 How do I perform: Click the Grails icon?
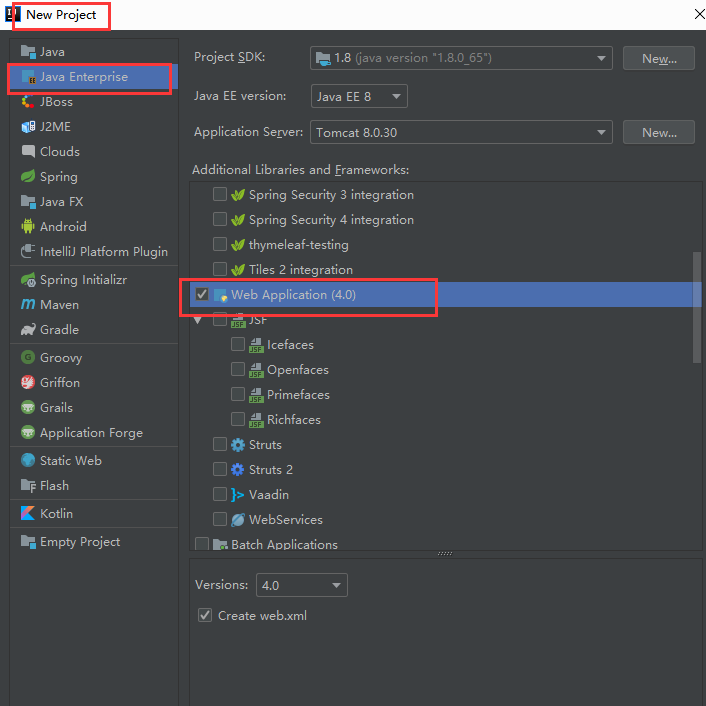coord(28,407)
